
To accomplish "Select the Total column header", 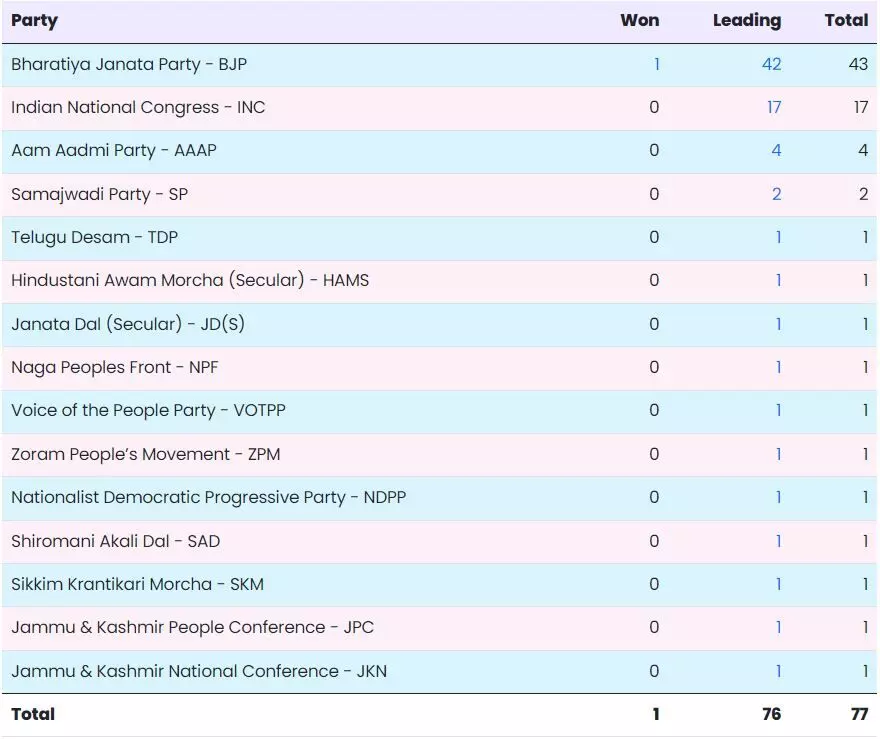I will pyautogui.click(x=846, y=20).
